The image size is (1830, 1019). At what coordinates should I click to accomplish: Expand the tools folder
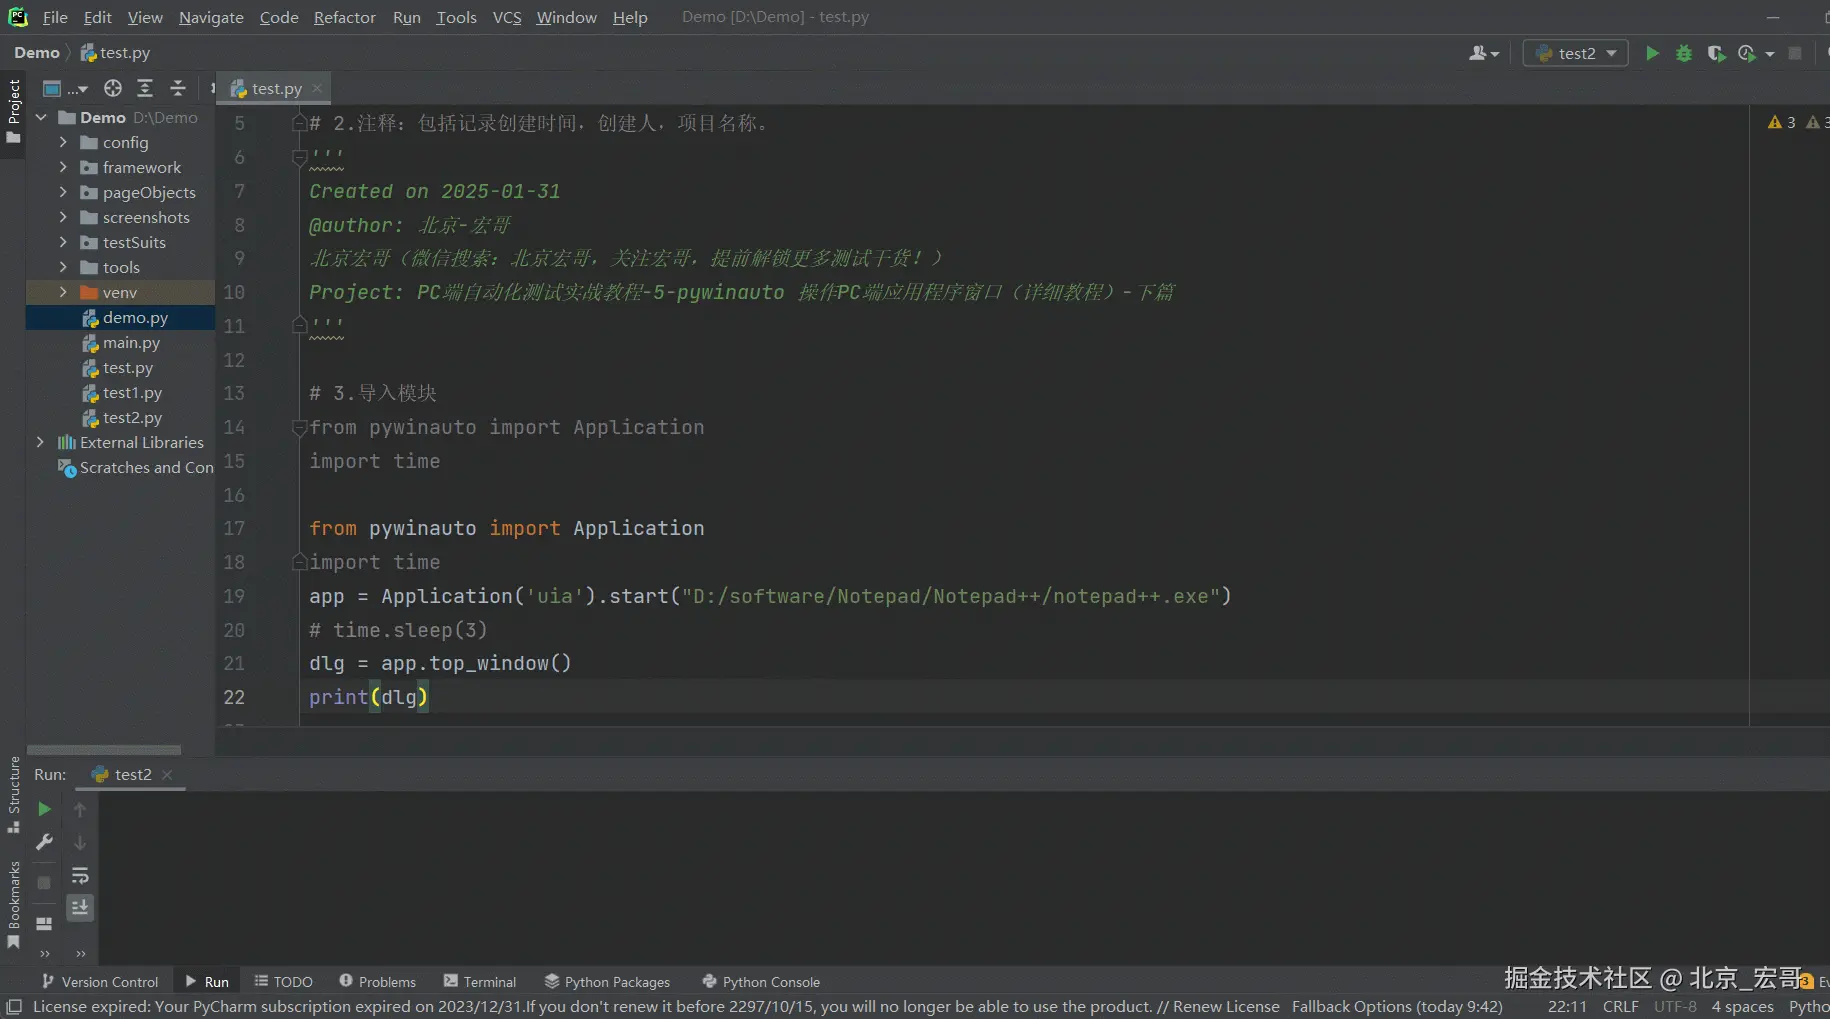point(63,267)
